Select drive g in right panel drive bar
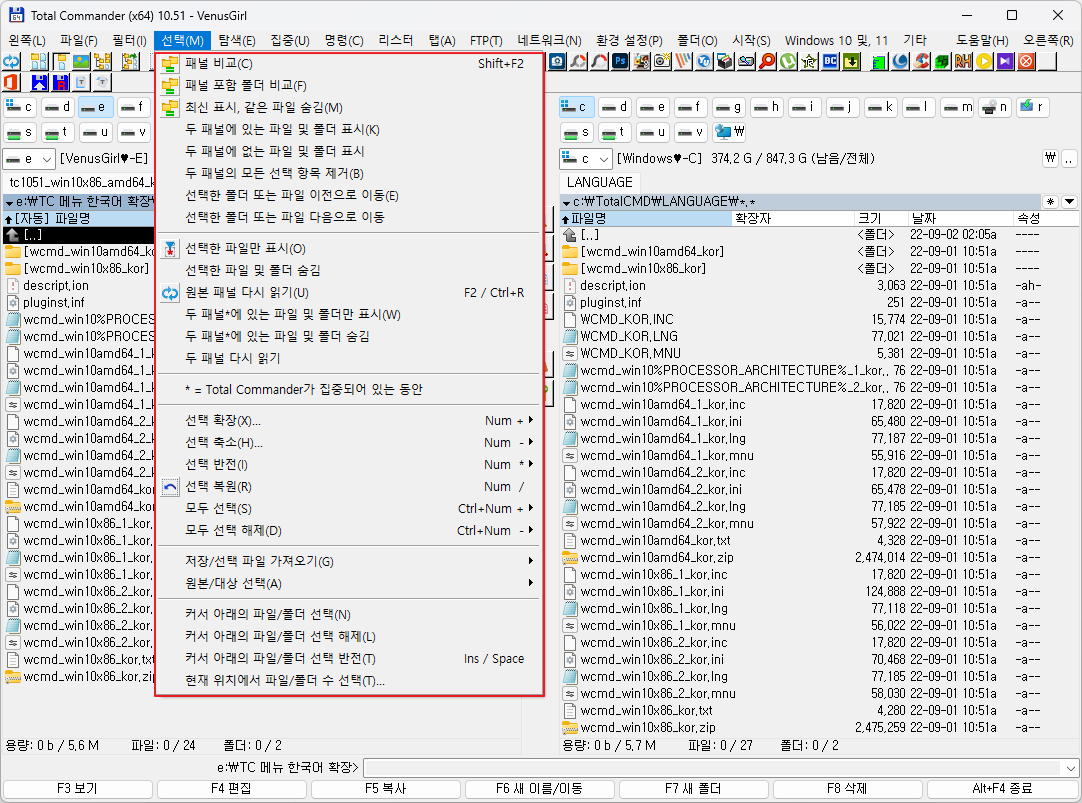The width and height of the screenshot is (1082, 803). point(729,107)
